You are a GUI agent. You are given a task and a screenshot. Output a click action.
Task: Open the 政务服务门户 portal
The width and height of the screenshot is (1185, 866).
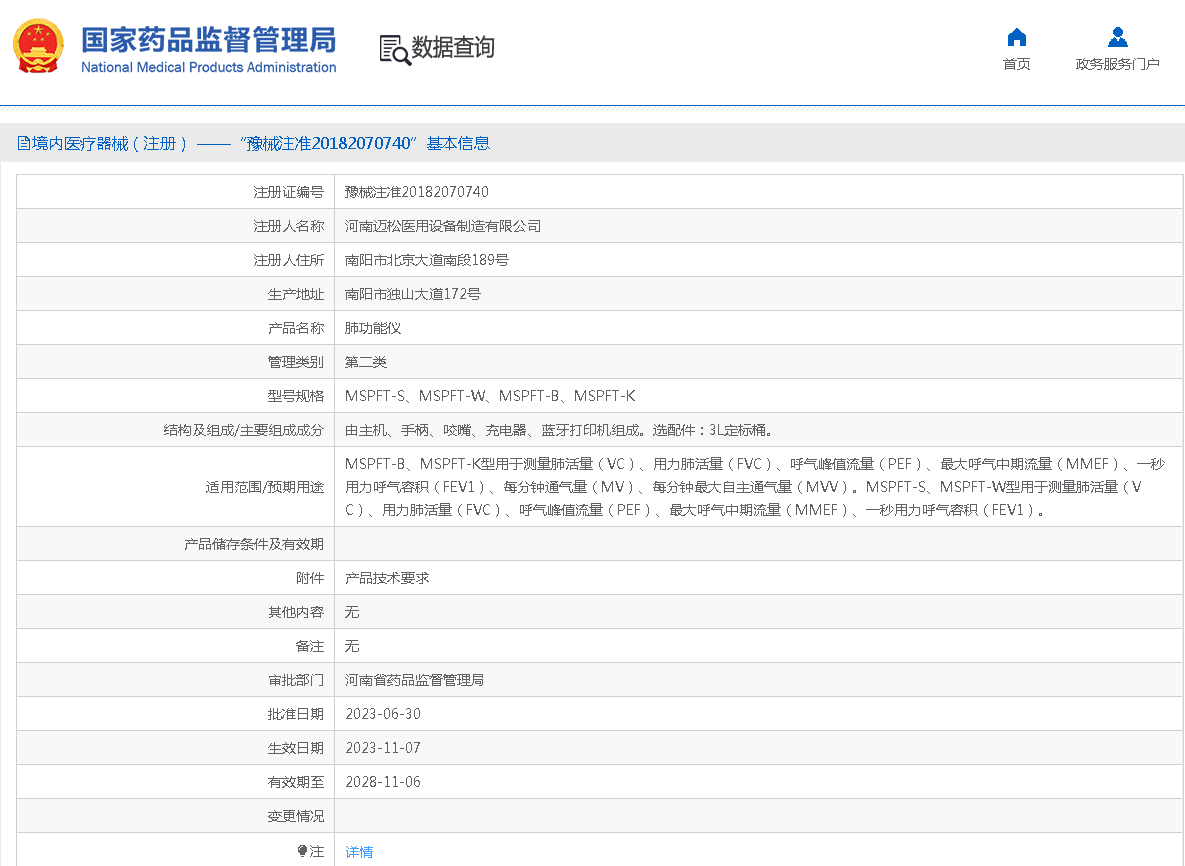pyautogui.click(x=1117, y=62)
